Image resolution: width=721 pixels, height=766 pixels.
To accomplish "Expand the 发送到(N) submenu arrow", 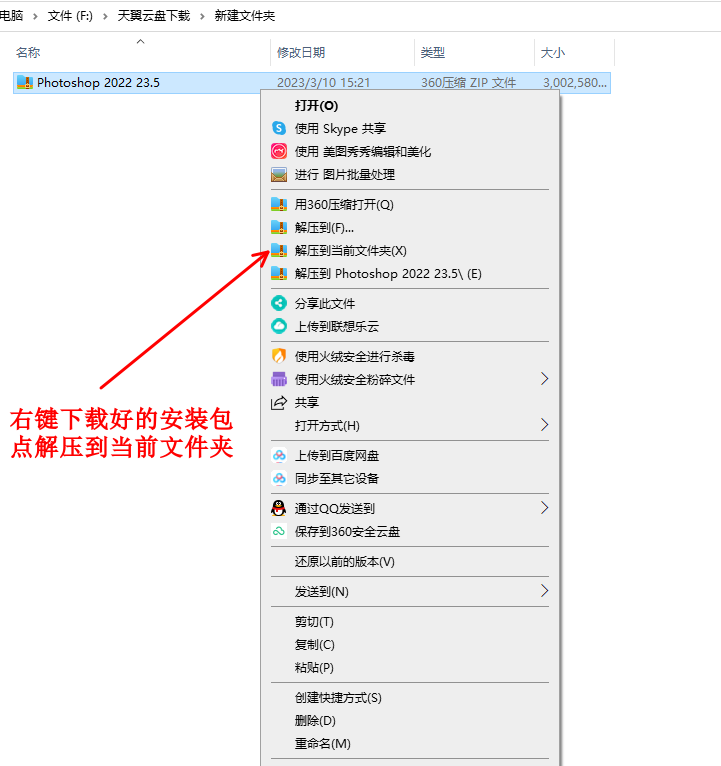I will click(544, 591).
